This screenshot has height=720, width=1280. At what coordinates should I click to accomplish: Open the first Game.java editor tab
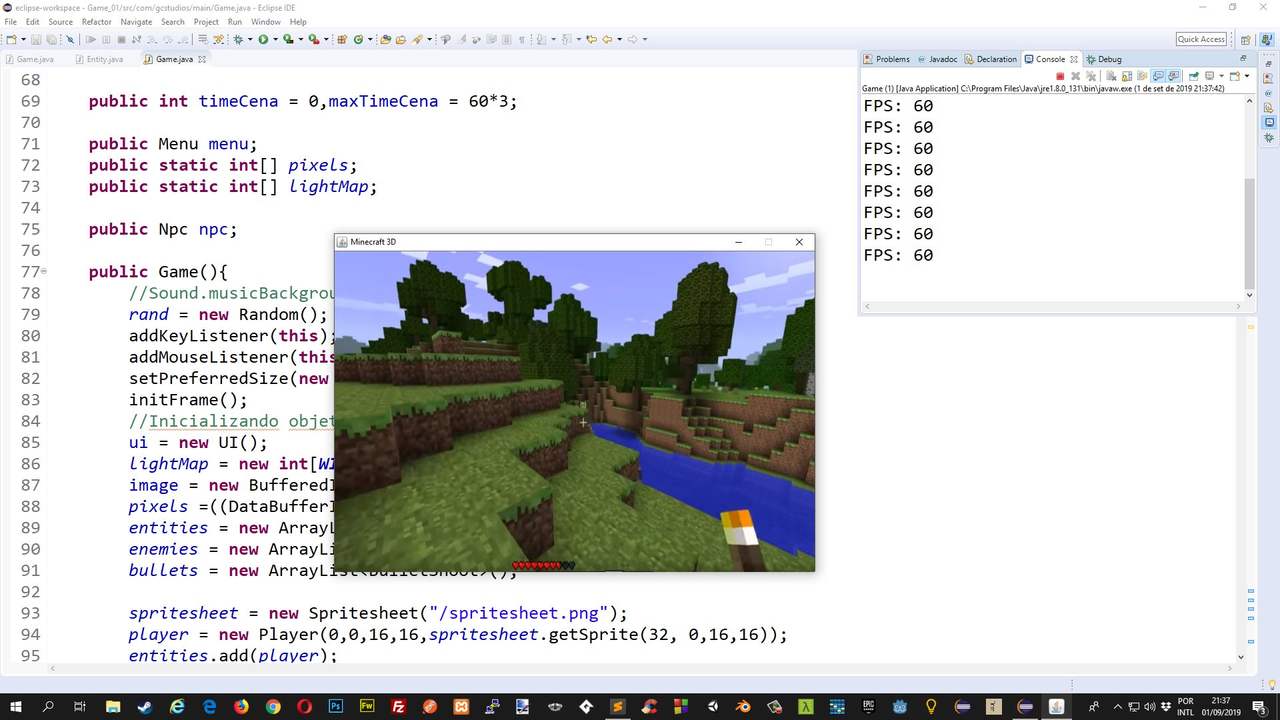28,59
